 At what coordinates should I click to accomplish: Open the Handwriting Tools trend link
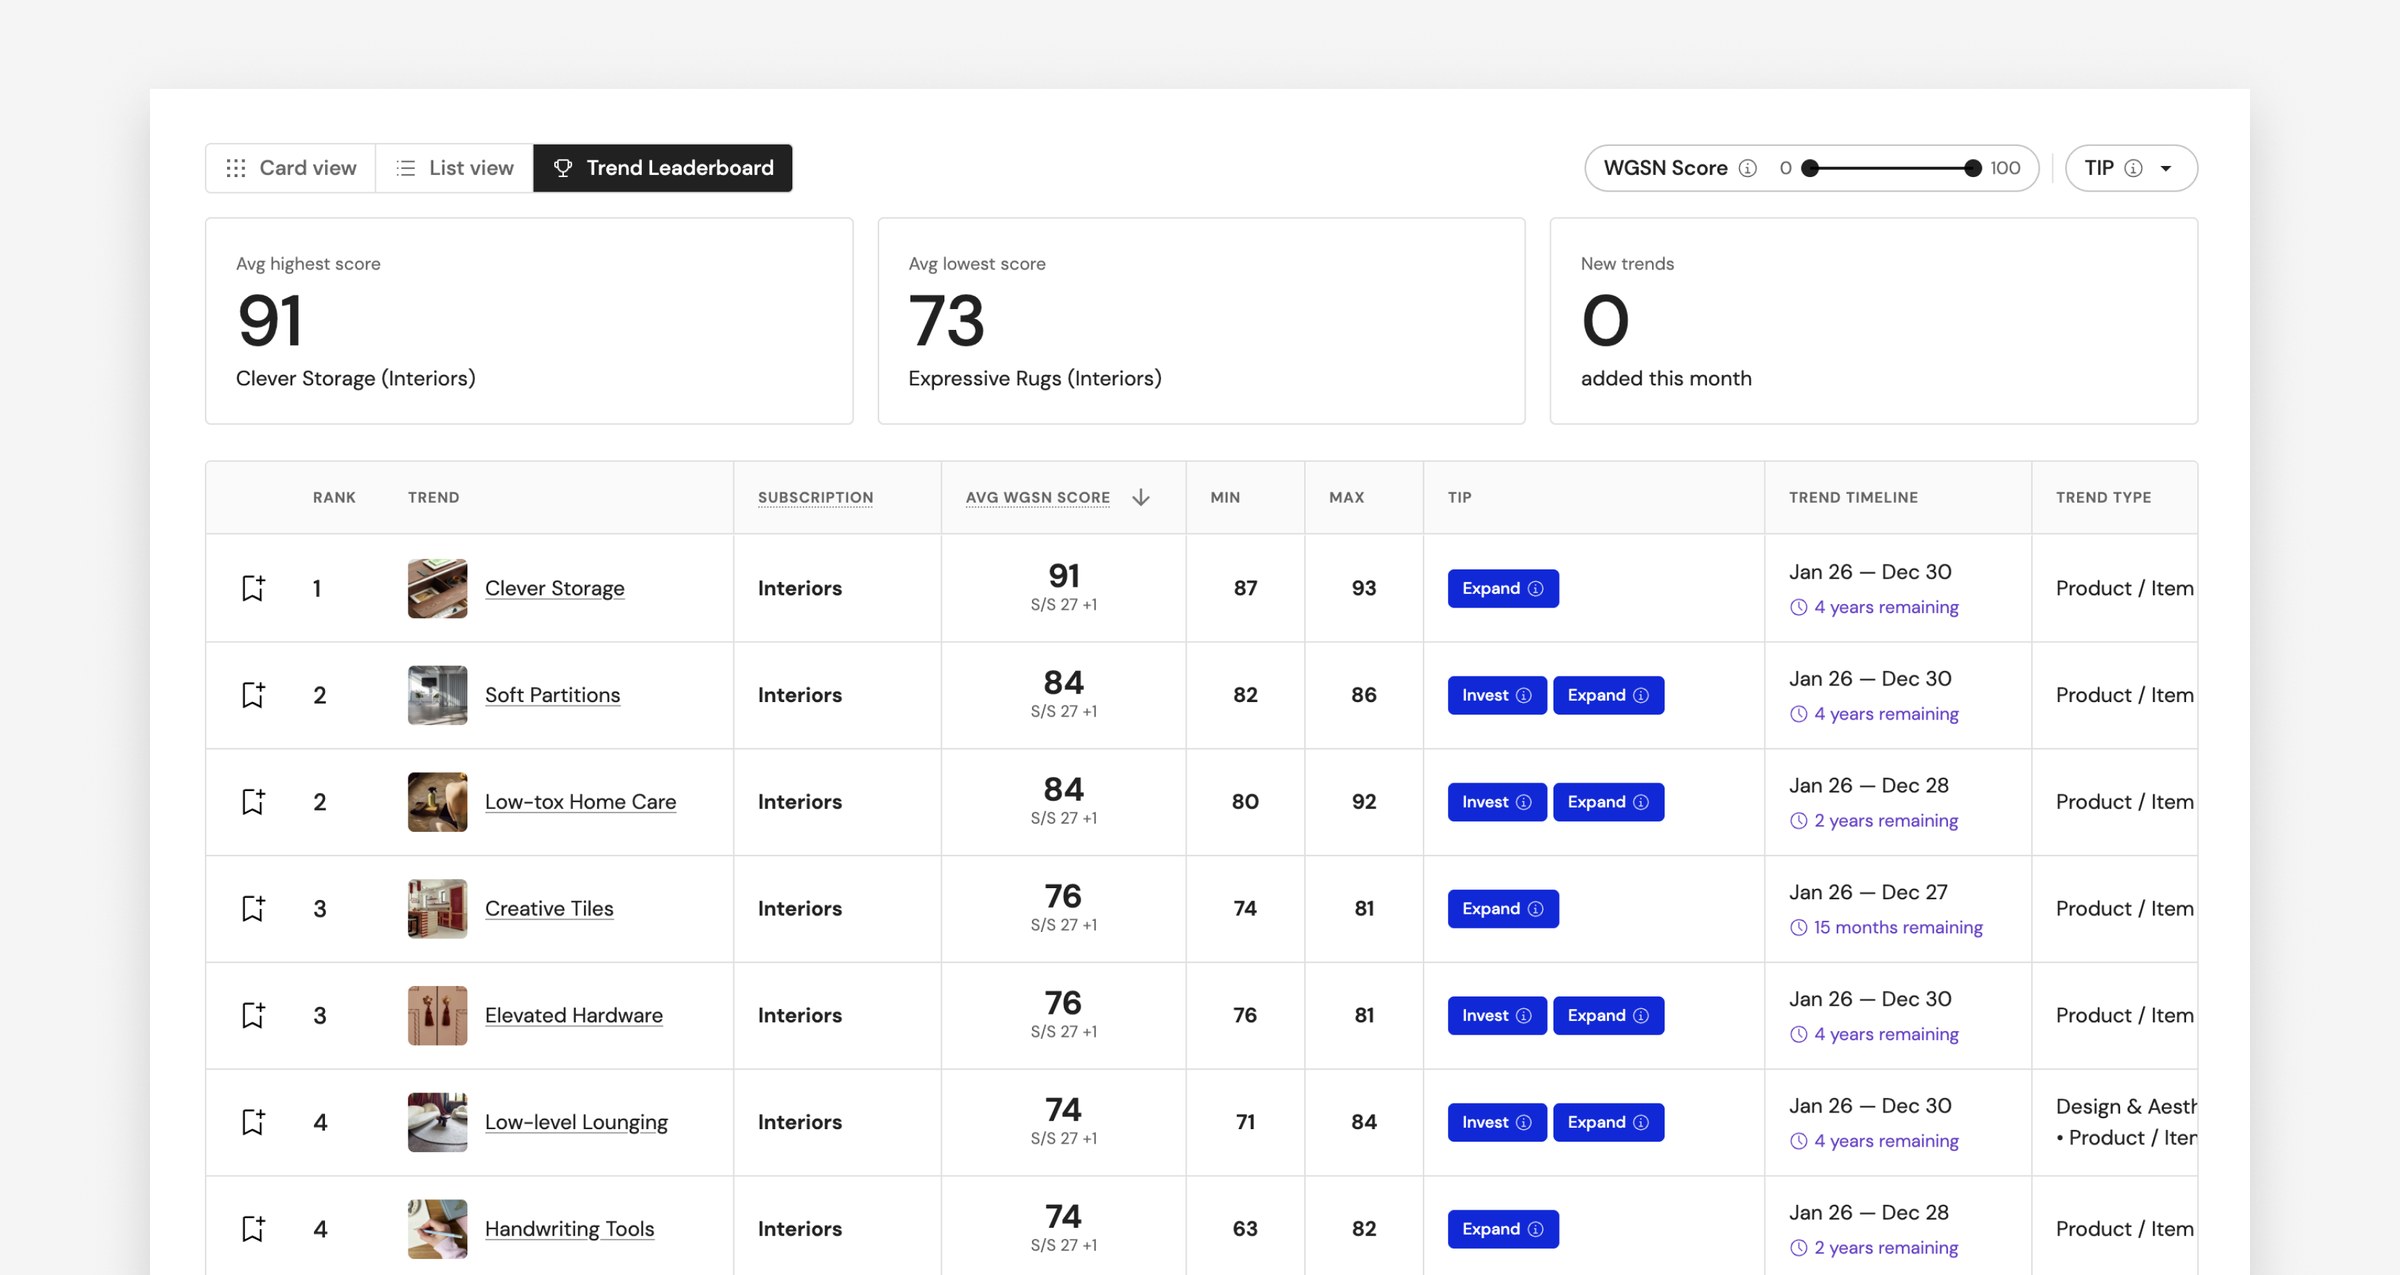pos(569,1229)
